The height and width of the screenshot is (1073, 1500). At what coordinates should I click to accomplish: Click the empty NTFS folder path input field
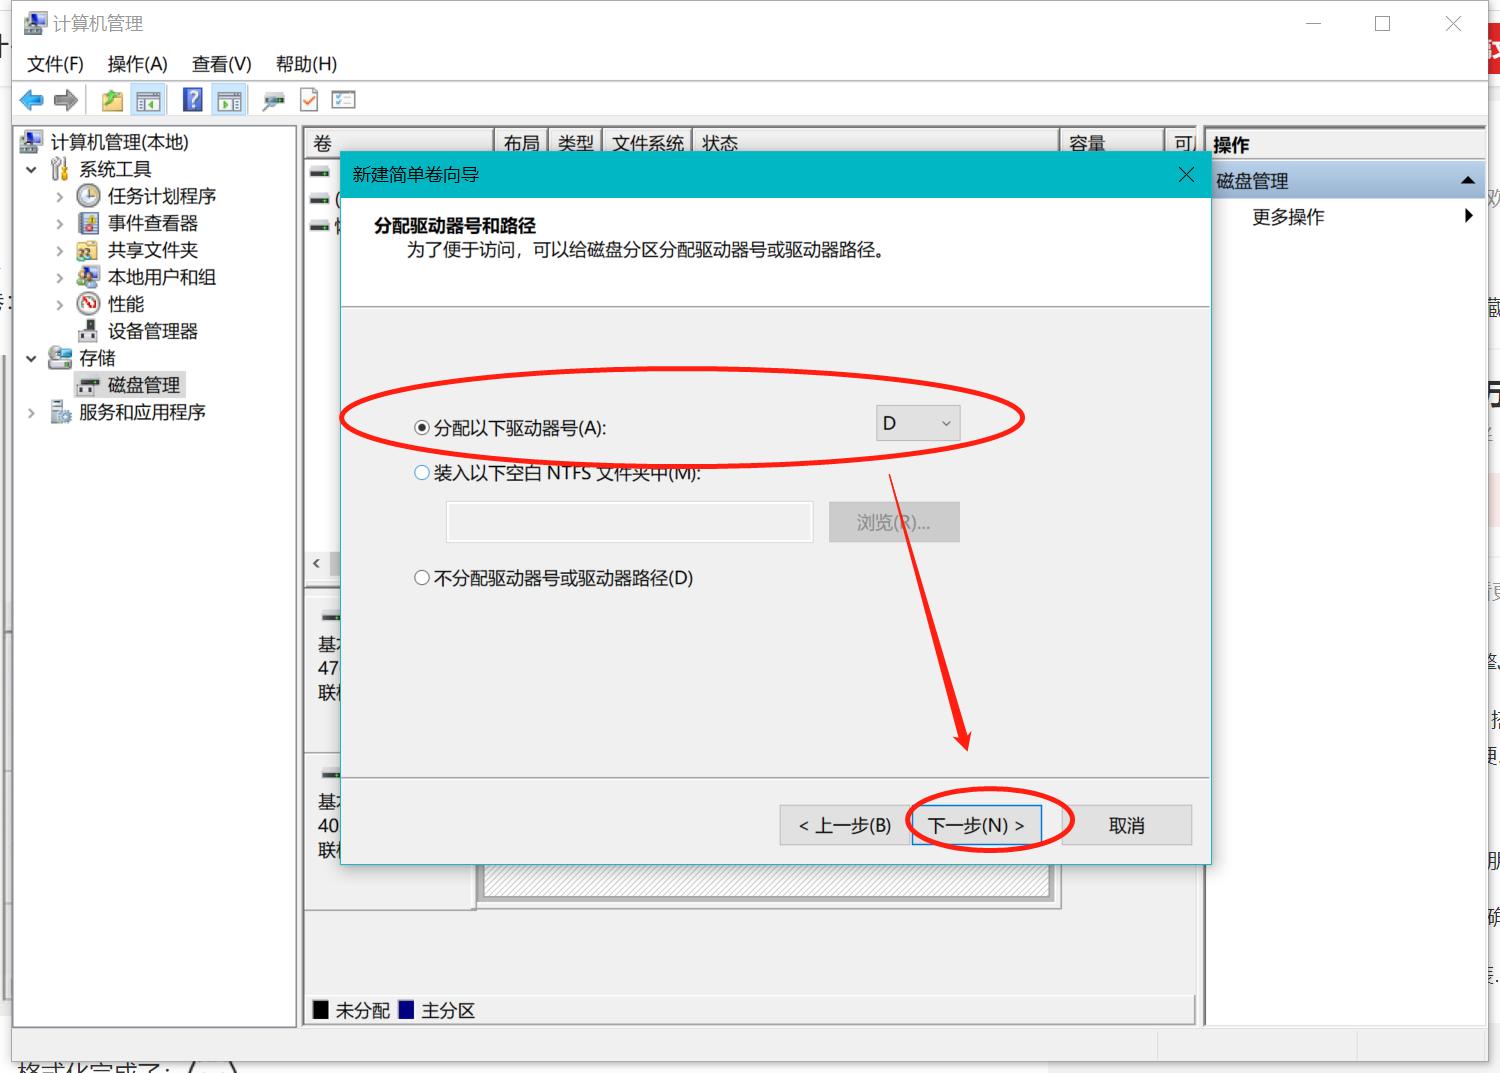tap(629, 521)
